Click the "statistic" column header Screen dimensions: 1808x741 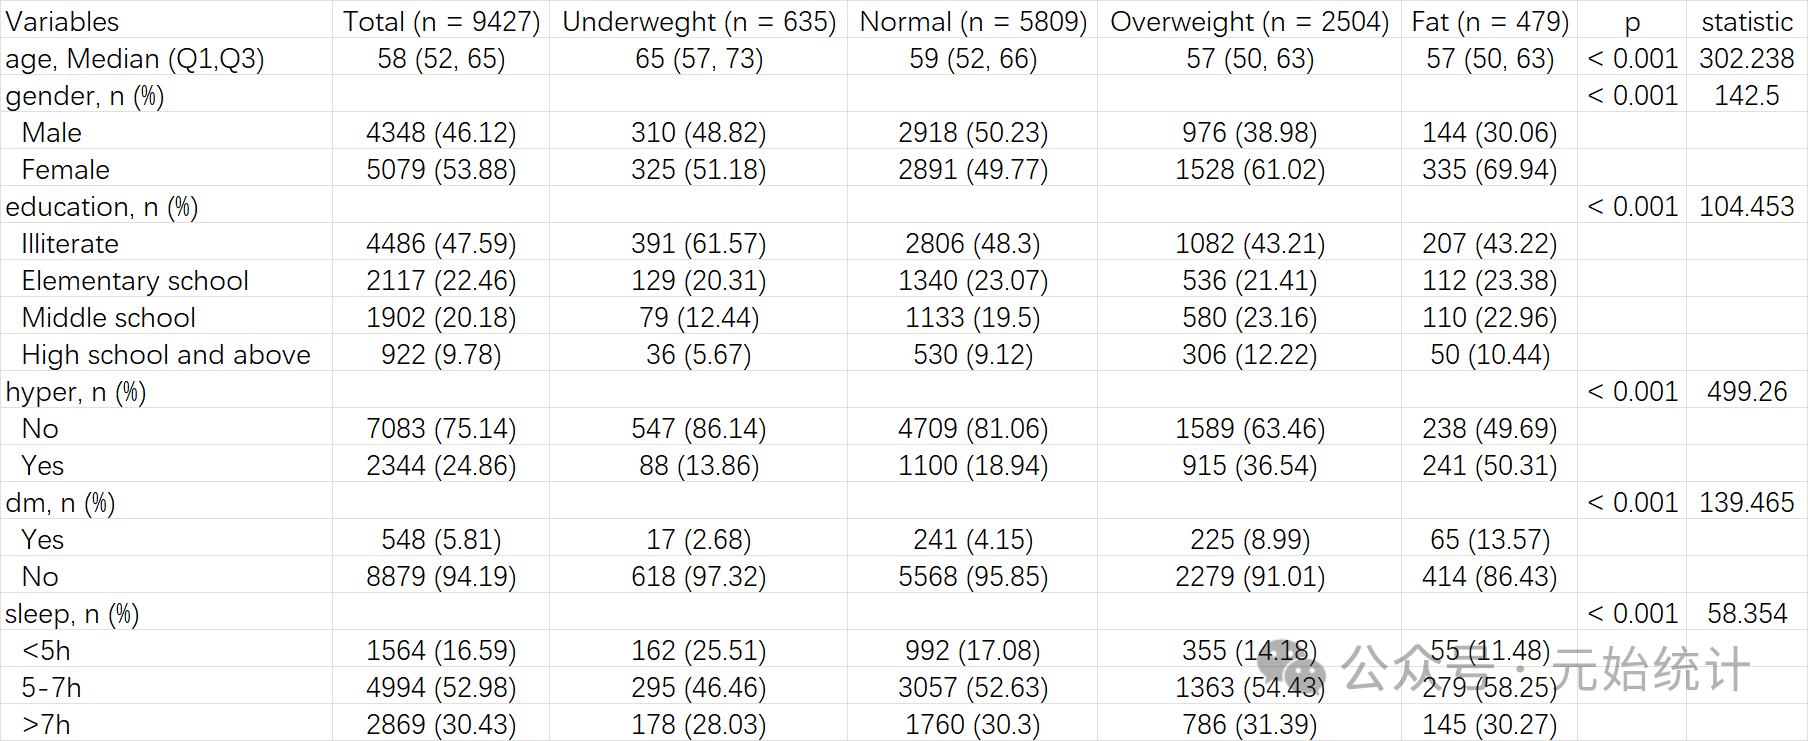[x=1747, y=21]
